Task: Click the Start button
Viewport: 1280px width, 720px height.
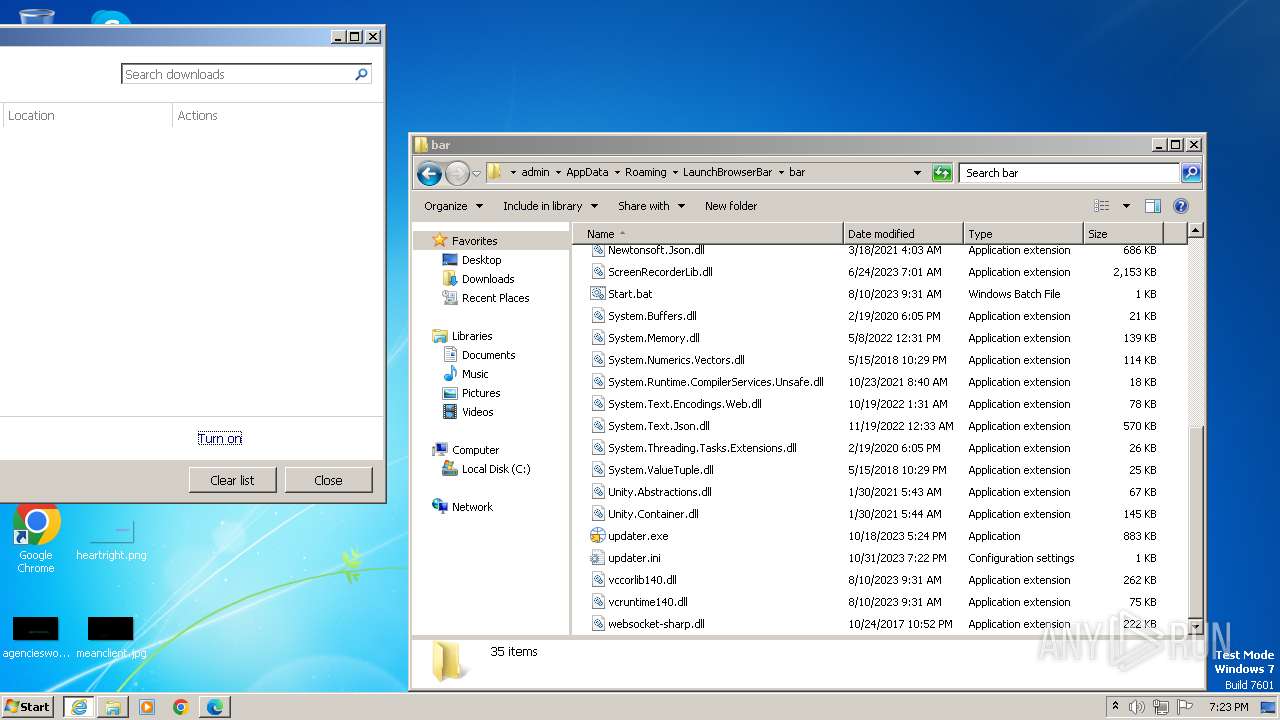Action: click(27, 706)
